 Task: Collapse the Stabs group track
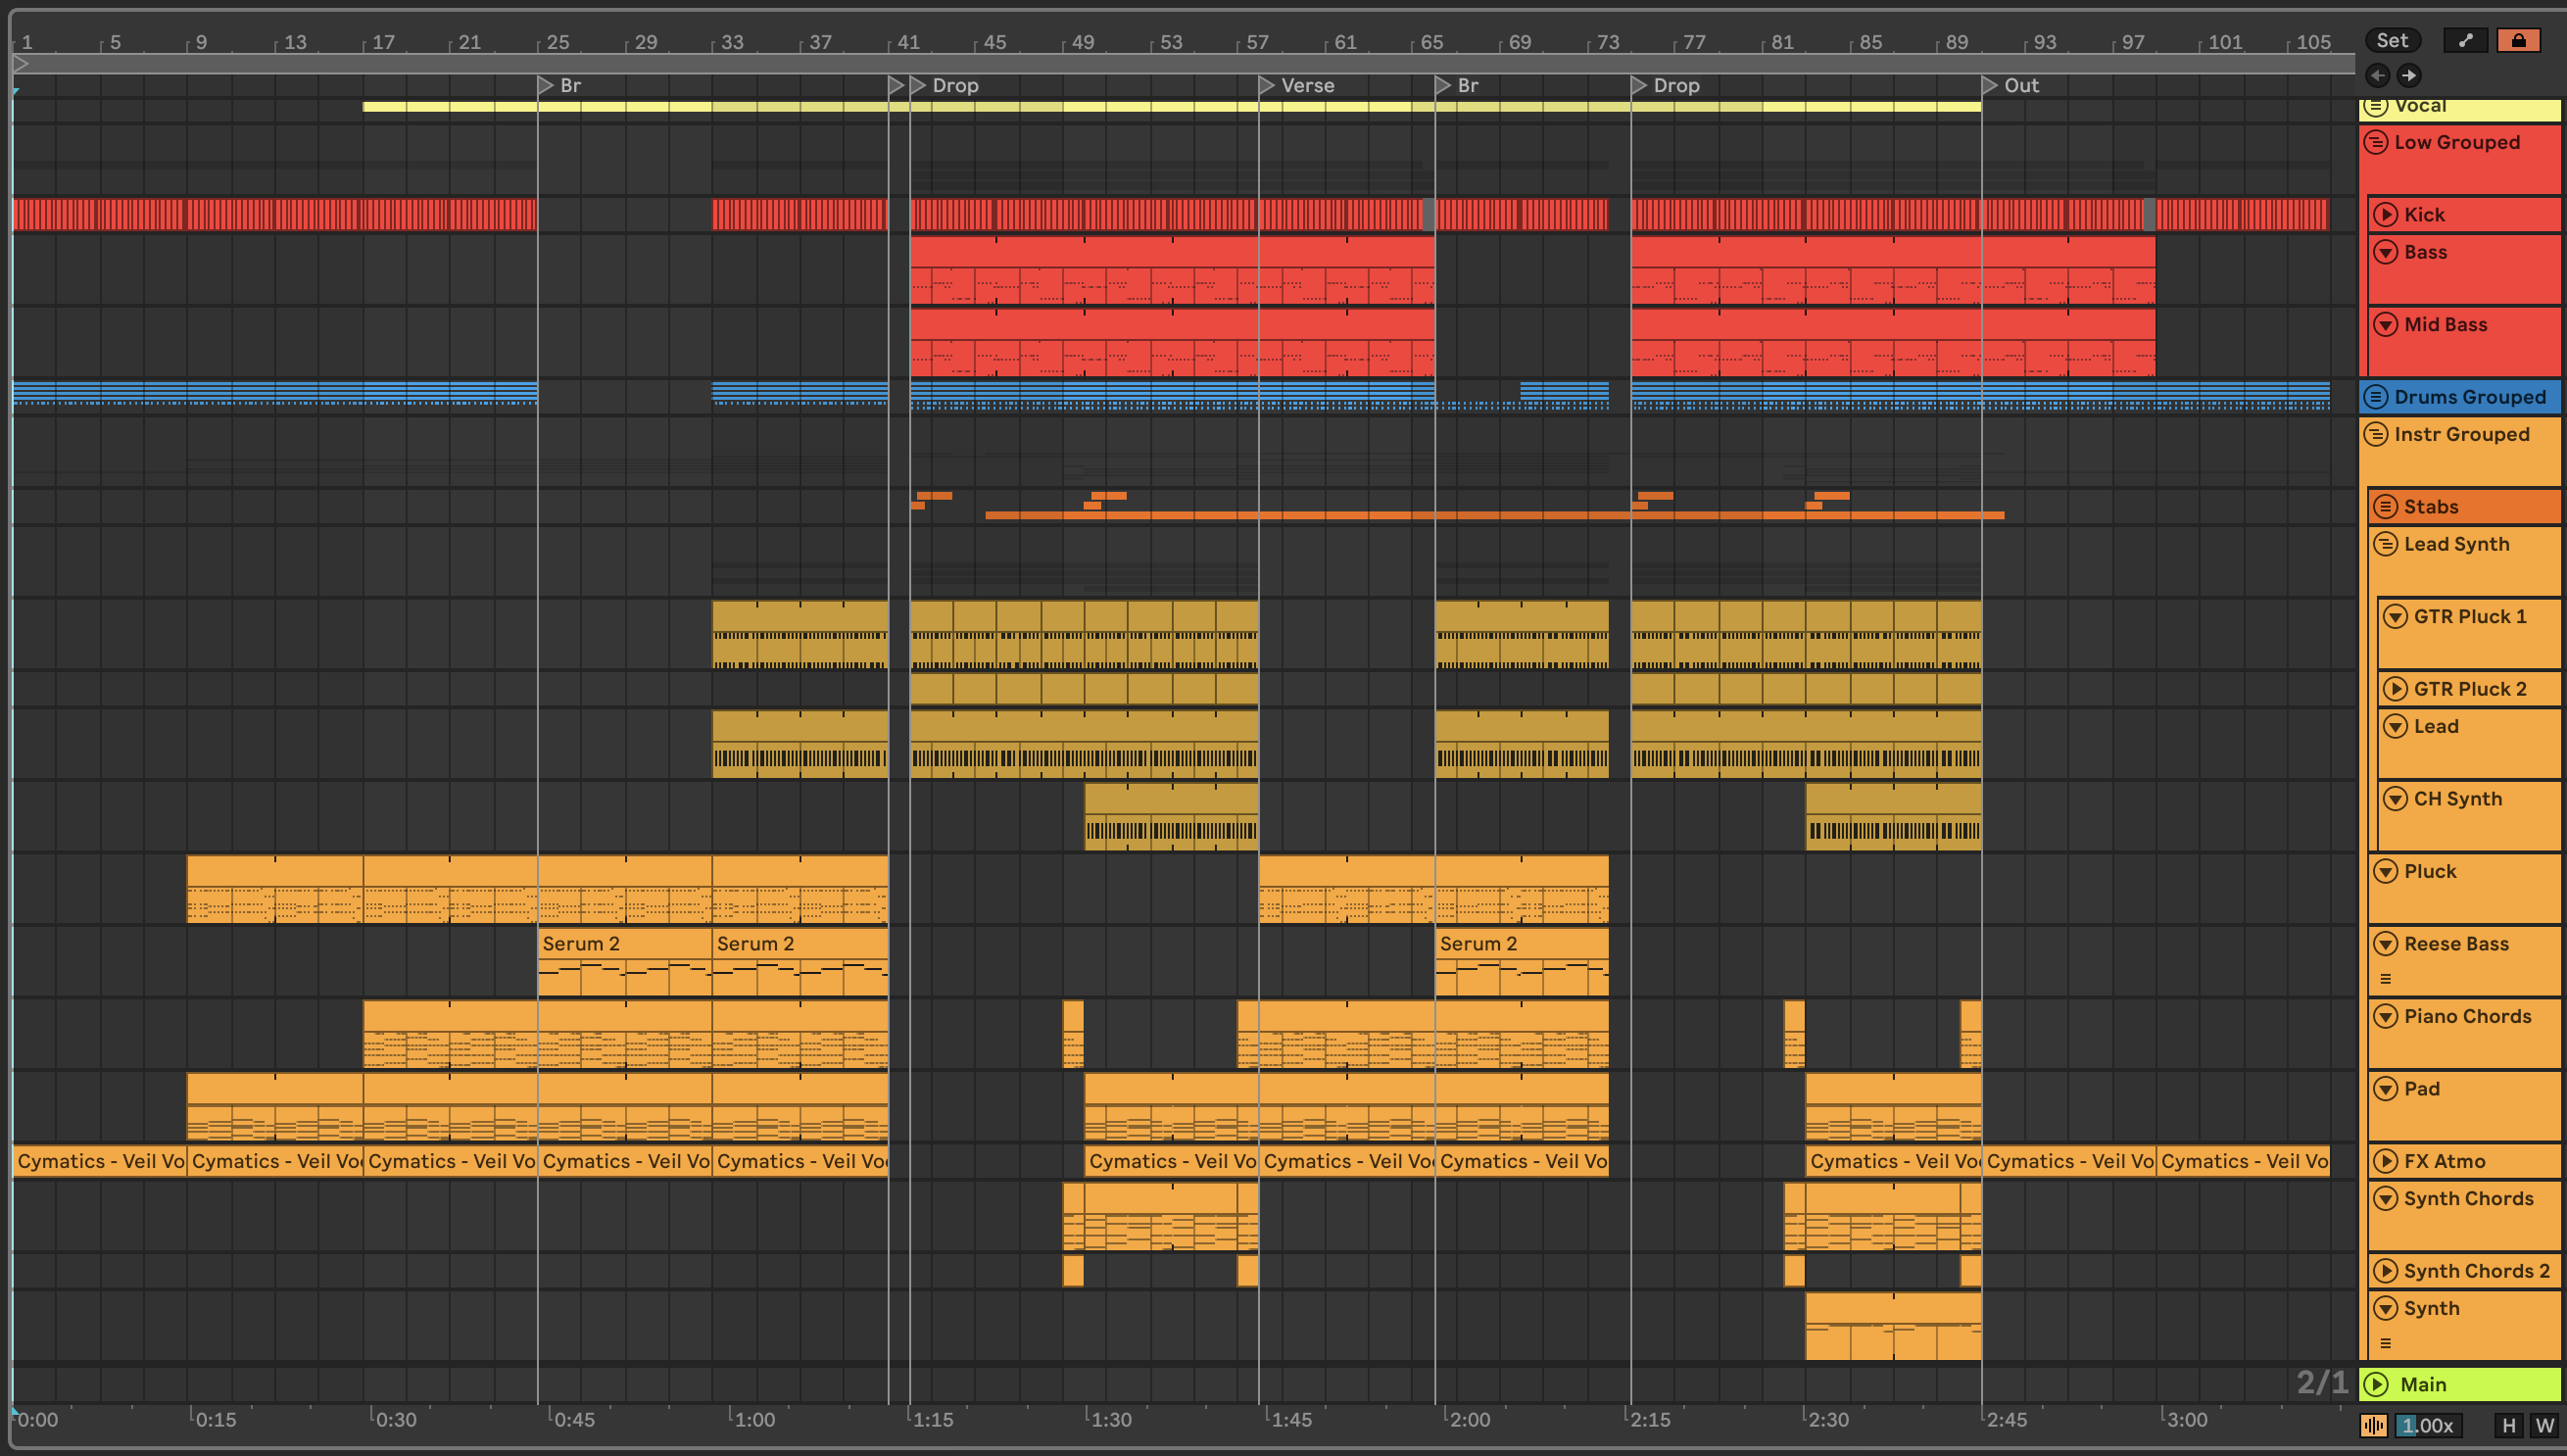pos(2386,507)
